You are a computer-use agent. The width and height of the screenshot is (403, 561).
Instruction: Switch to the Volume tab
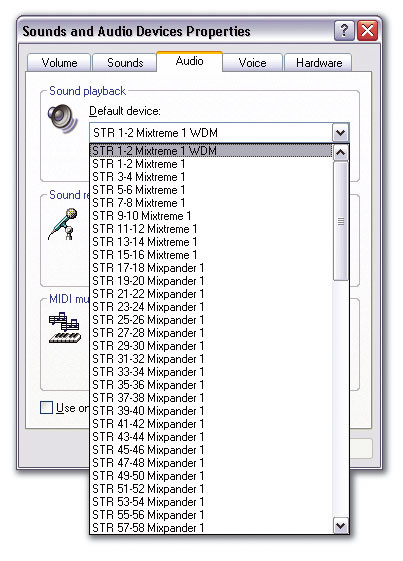(x=59, y=63)
